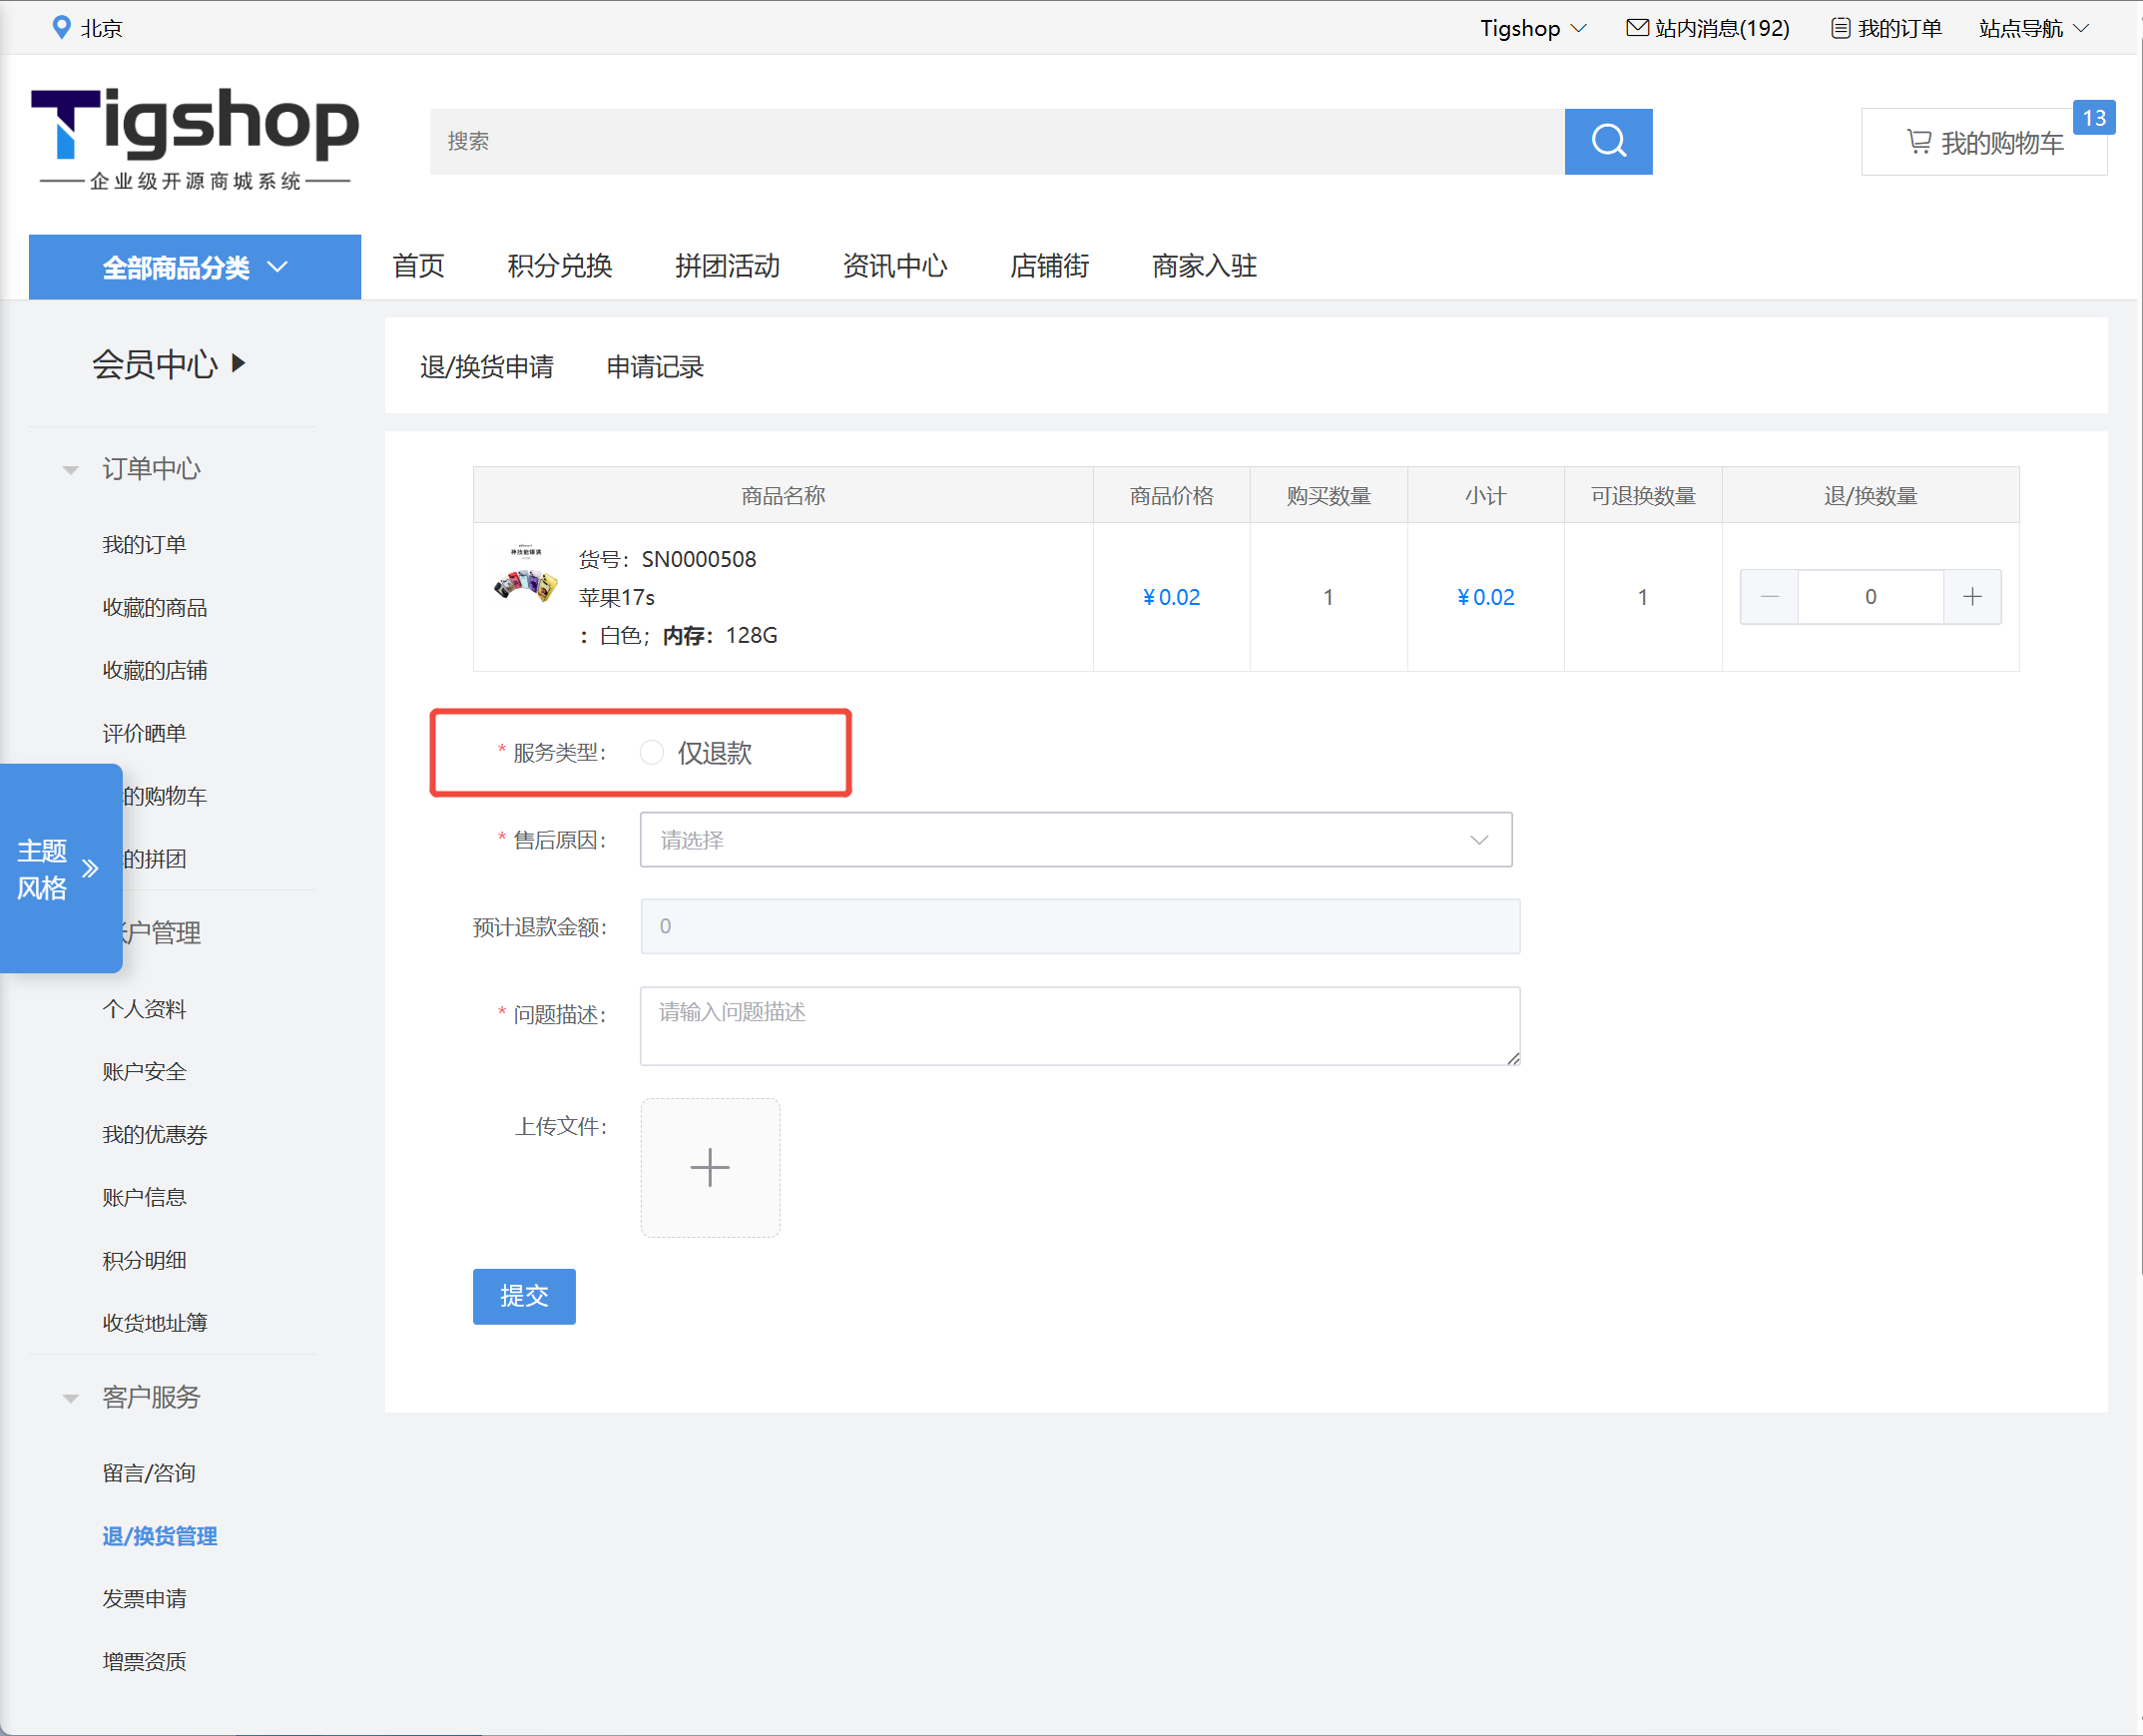Viewport: 2143px width, 1736px height.
Task: Collapse the 订单中心 sidebar section
Action: pyautogui.click(x=71, y=469)
